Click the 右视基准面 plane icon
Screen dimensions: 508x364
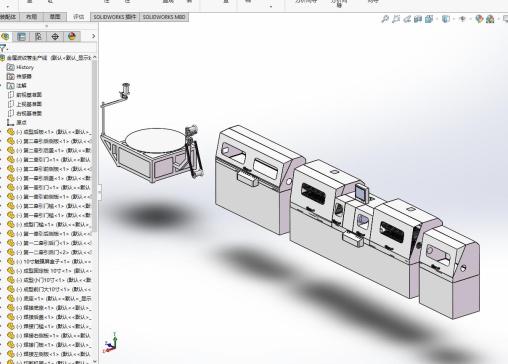click(11, 113)
